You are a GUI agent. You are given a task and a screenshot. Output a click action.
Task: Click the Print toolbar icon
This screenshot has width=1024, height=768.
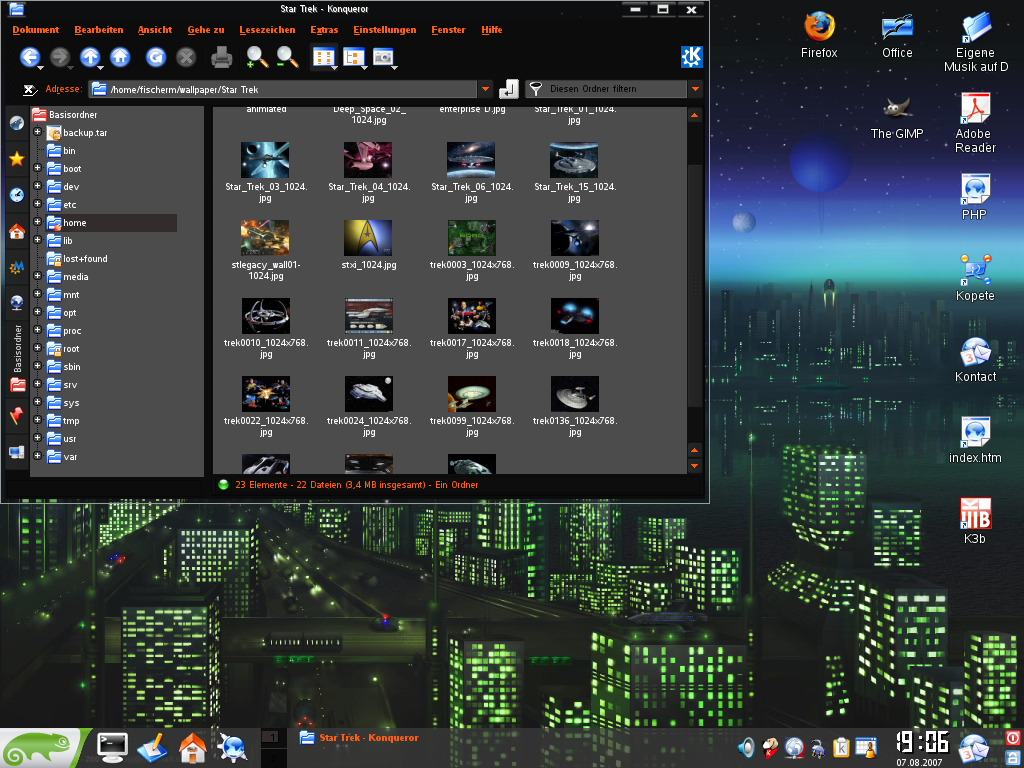[222, 57]
